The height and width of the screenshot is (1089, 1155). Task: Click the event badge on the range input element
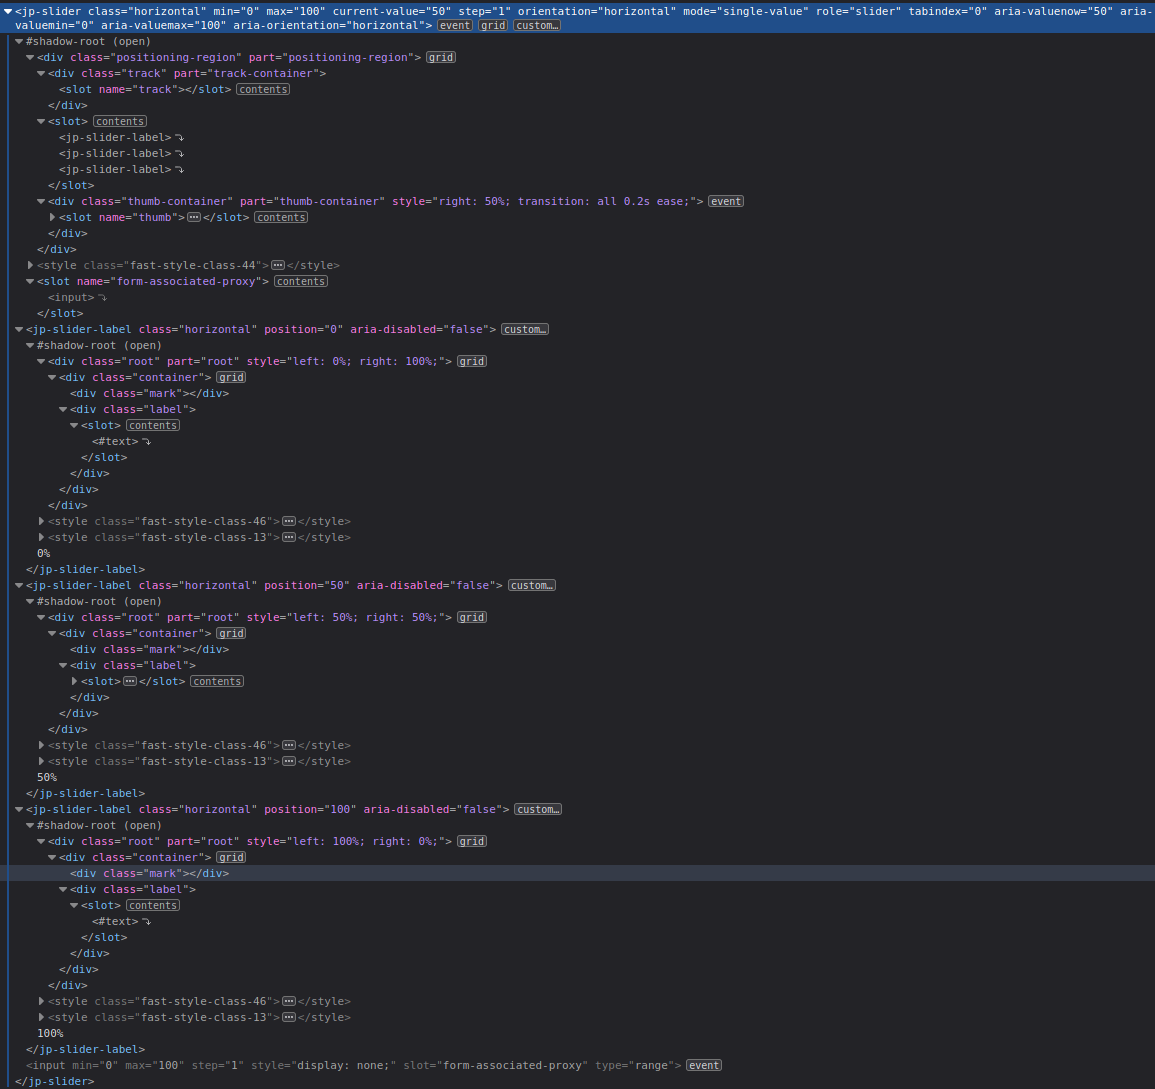point(703,1065)
